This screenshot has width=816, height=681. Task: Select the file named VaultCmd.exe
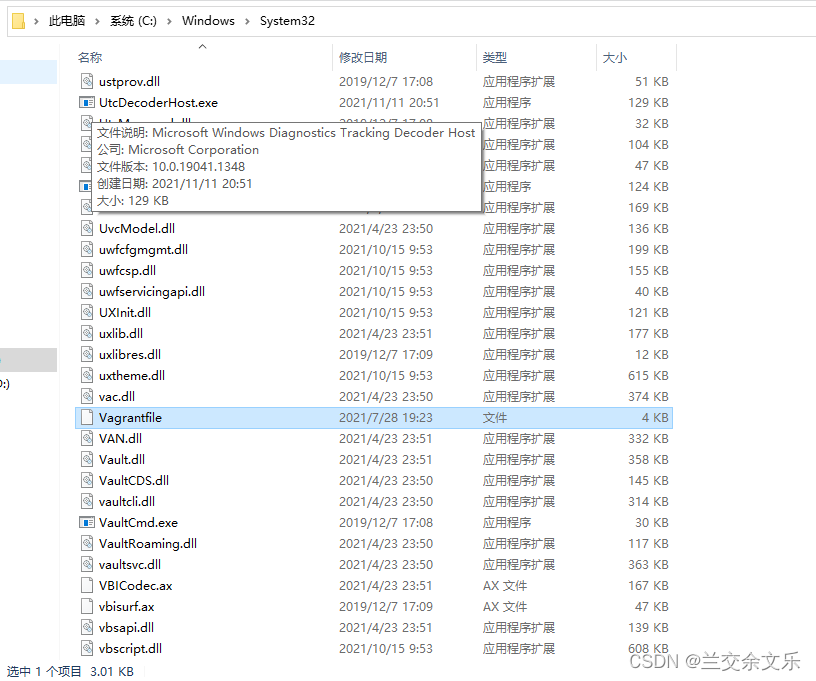tap(138, 522)
